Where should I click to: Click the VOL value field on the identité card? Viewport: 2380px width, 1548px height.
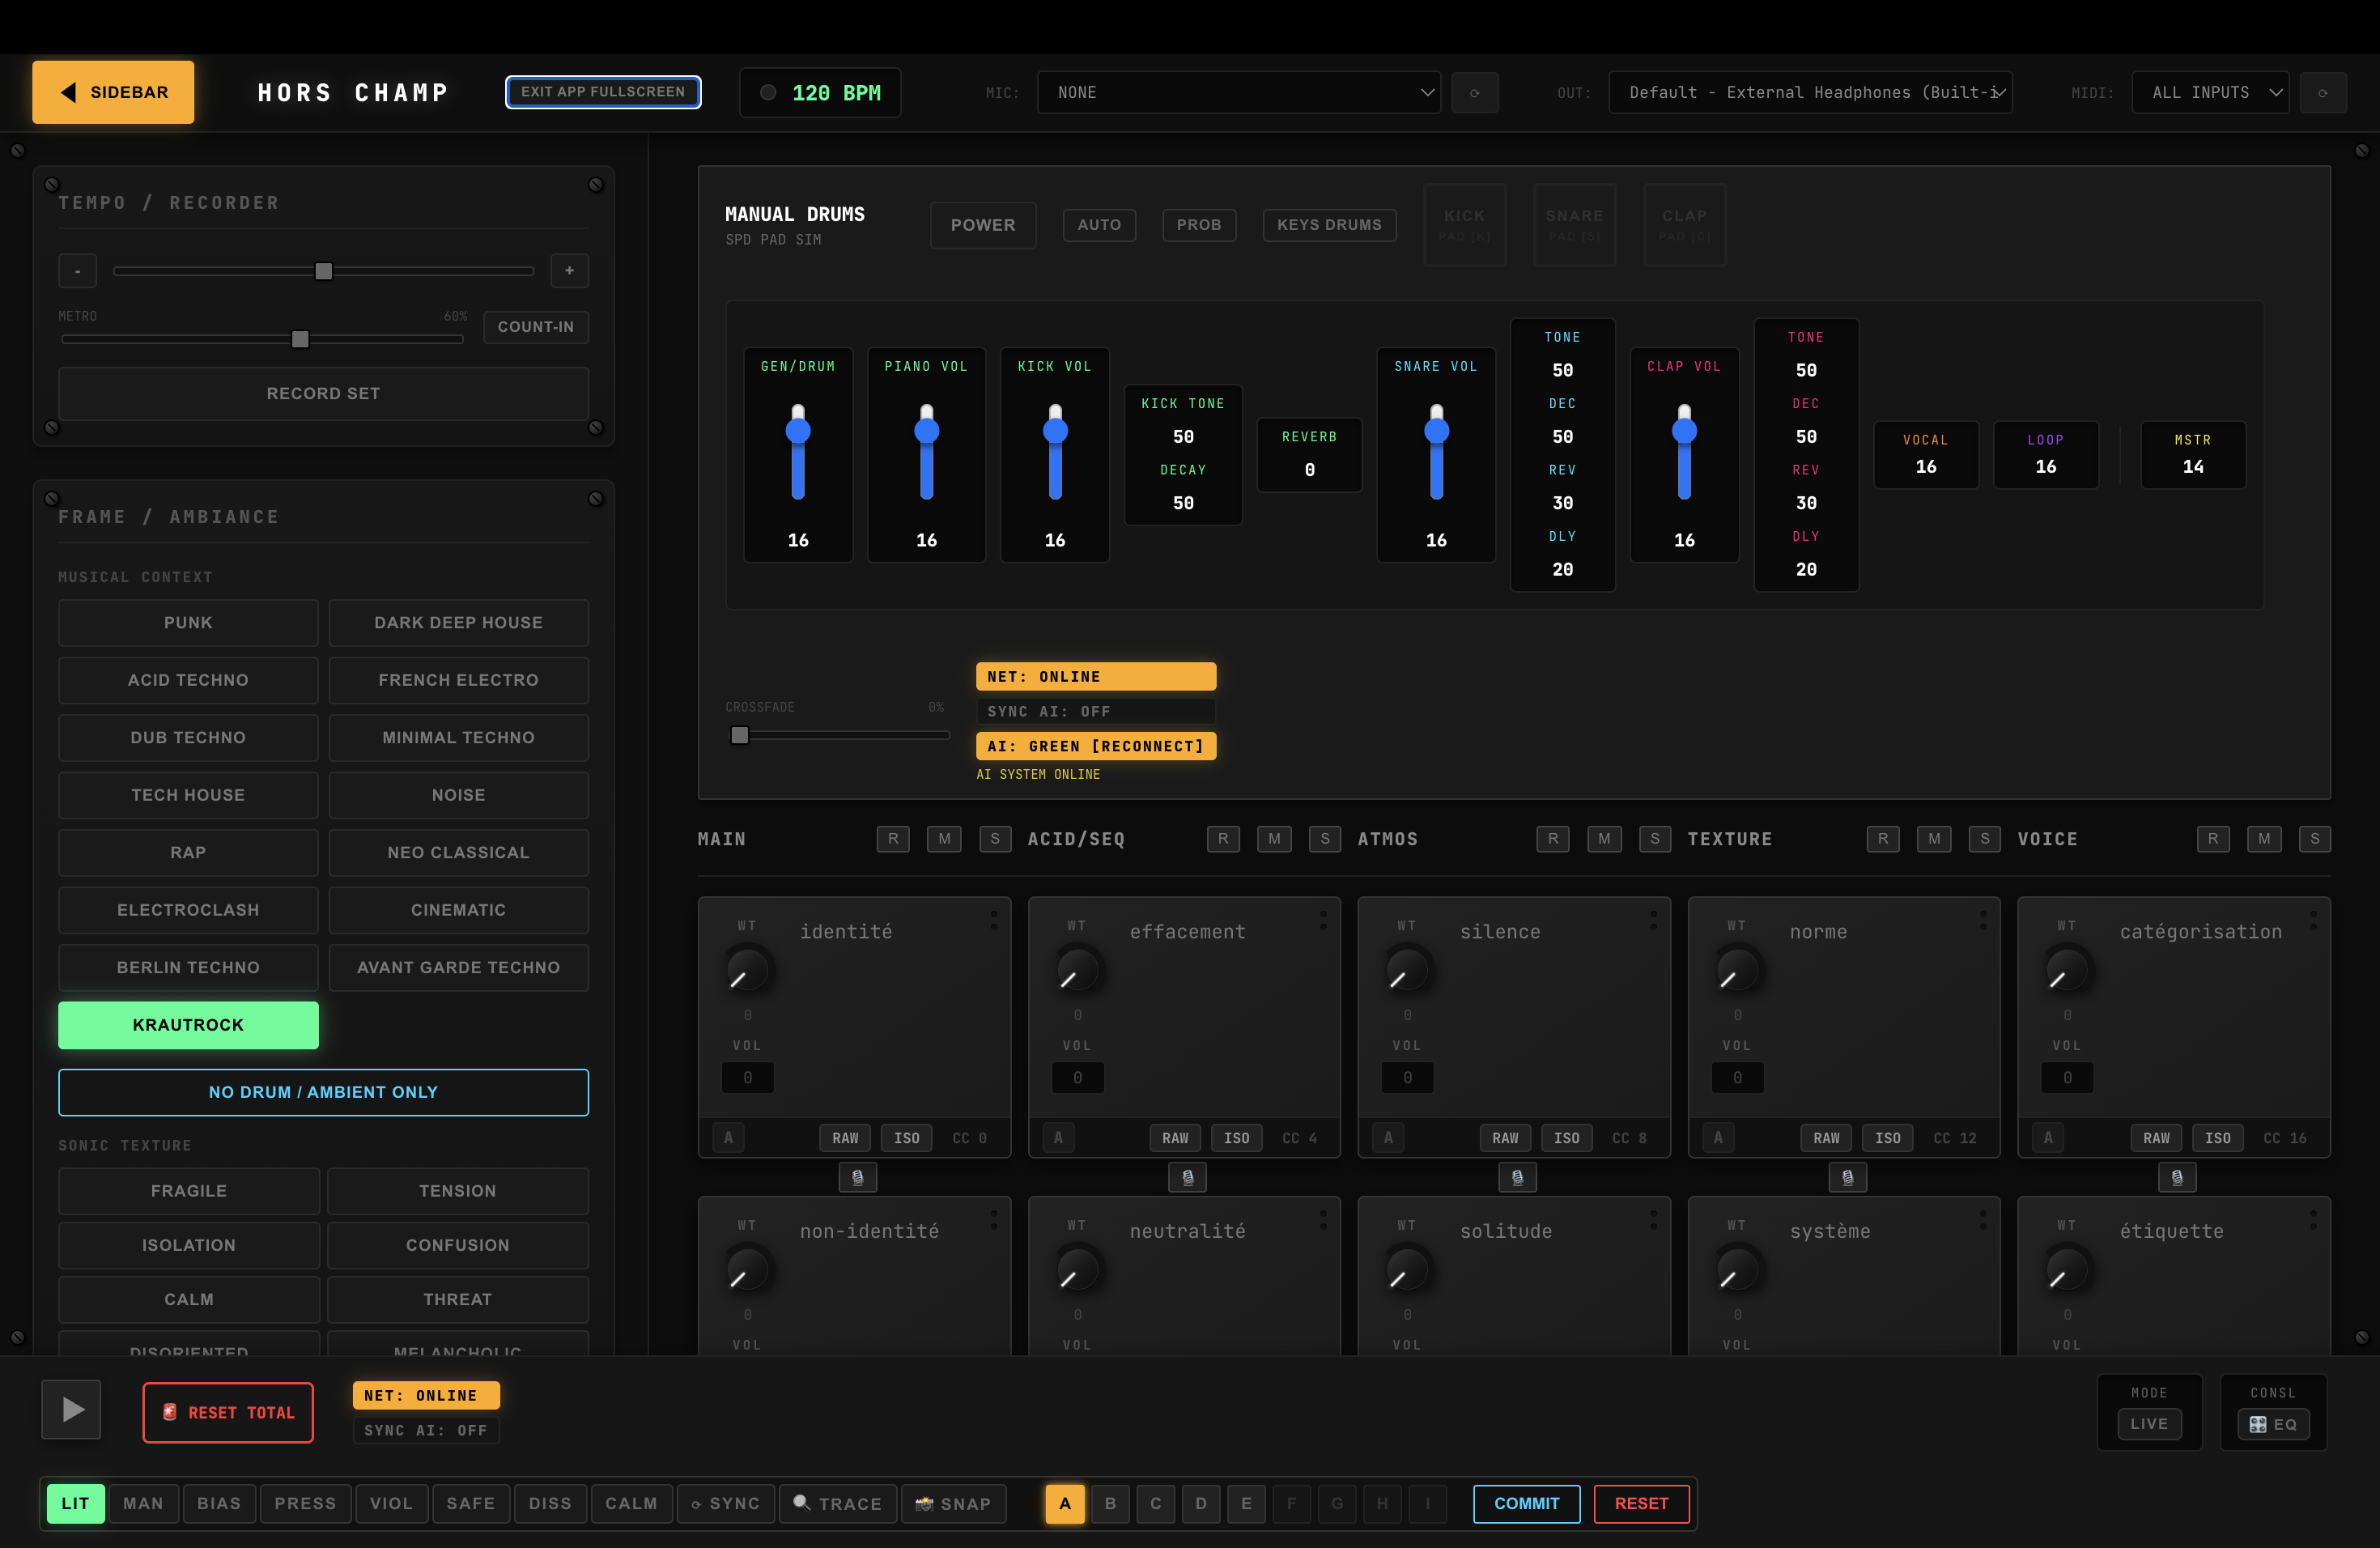point(747,1077)
